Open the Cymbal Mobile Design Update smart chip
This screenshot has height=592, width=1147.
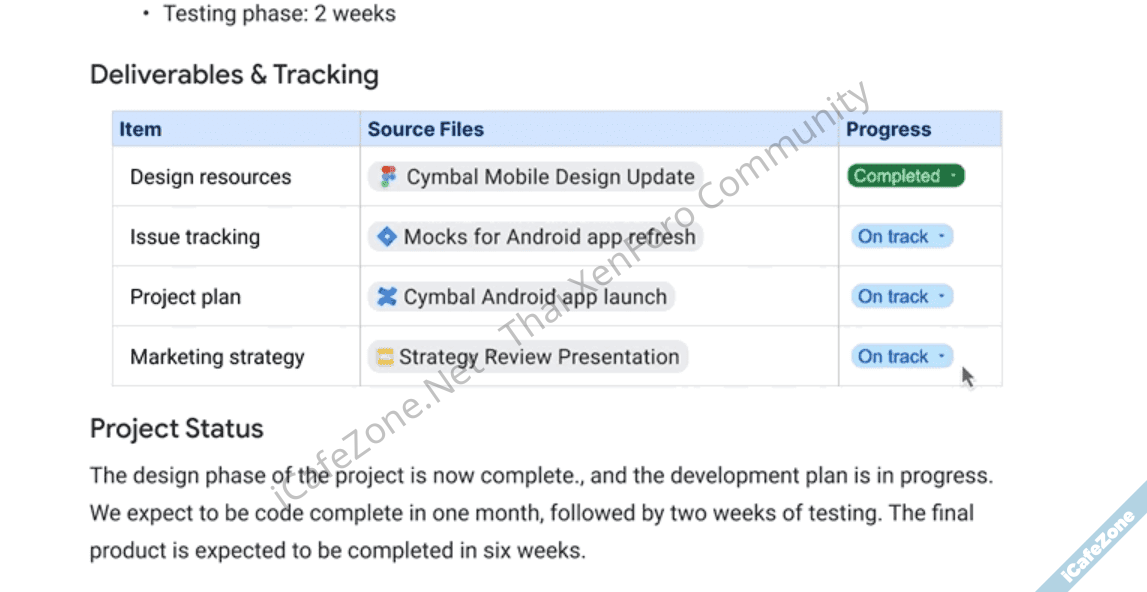(550, 177)
